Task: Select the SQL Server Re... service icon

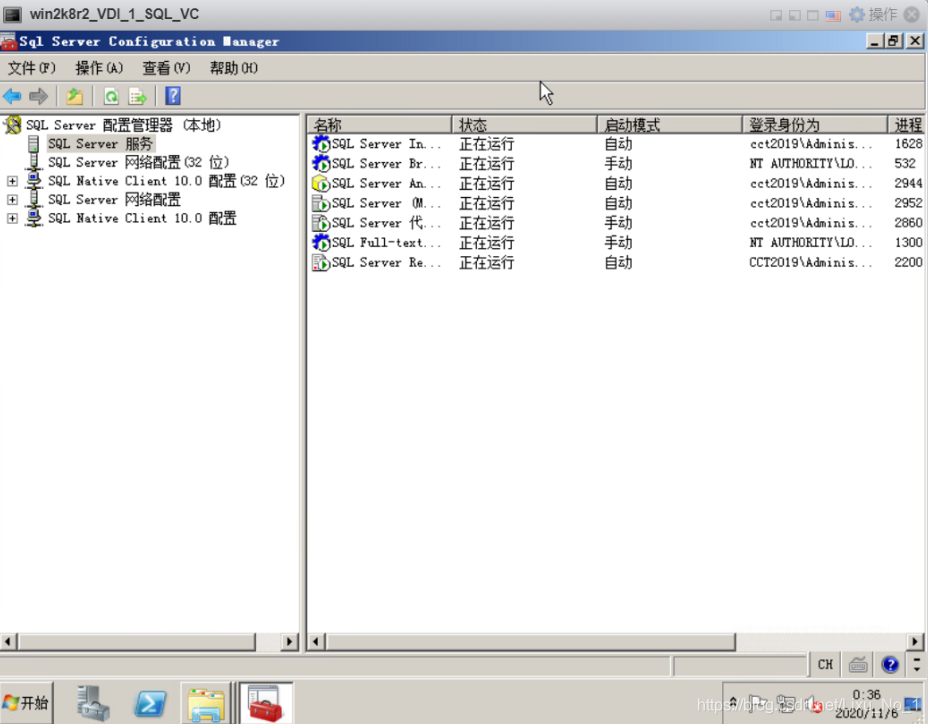Action: tap(321, 262)
